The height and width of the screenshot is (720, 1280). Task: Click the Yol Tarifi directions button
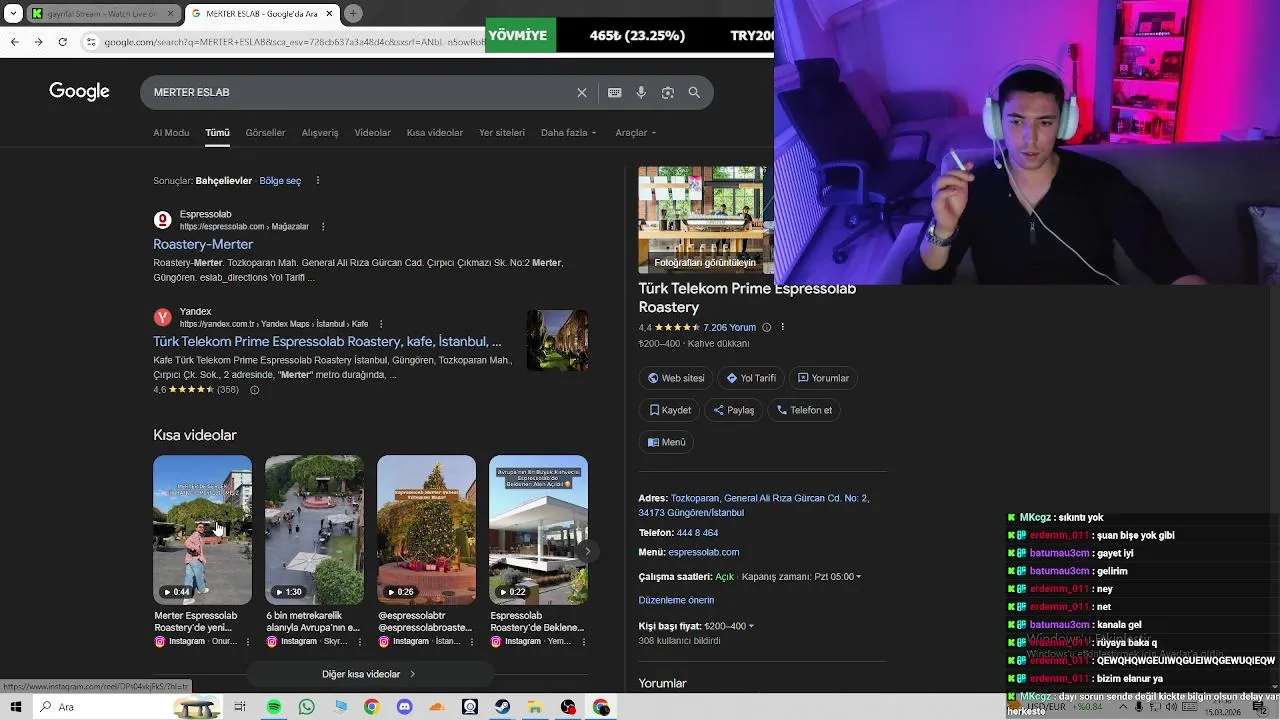pyautogui.click(x=751, y=378)
